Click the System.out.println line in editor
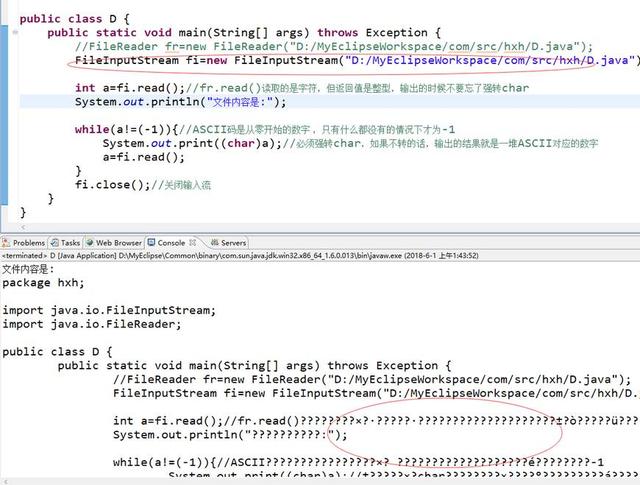This screenshot has height=485, width=640. 180,102
